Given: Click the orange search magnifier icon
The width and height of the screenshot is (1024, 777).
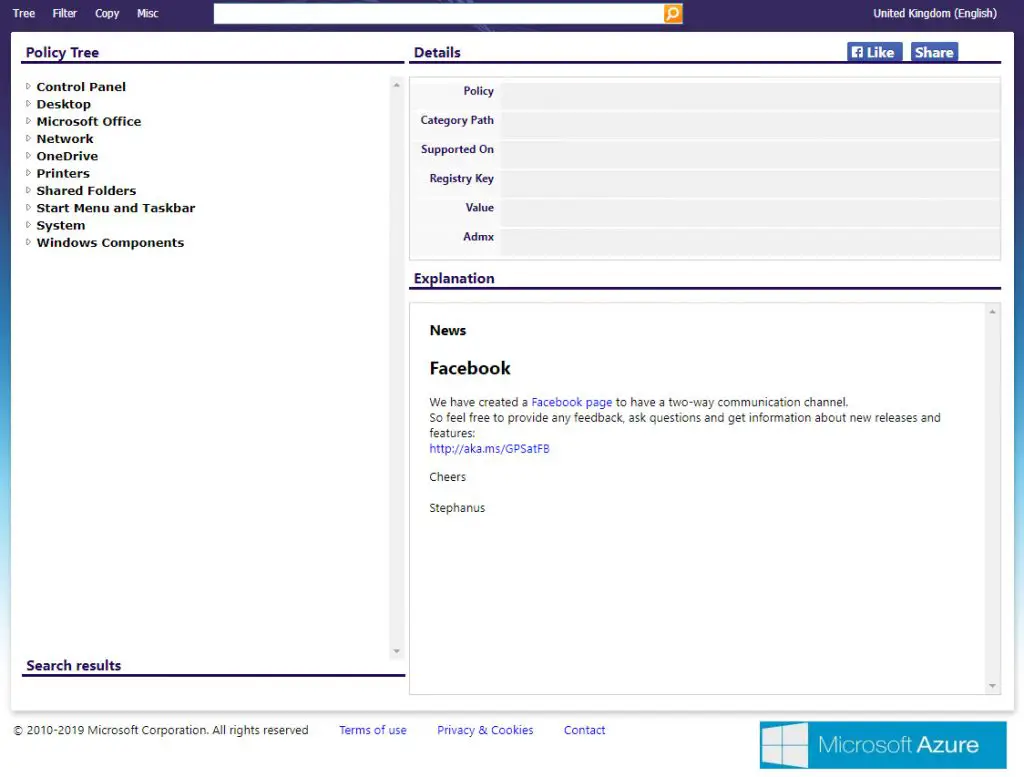Looking at the screenshot, I should (x=673, y=13).
